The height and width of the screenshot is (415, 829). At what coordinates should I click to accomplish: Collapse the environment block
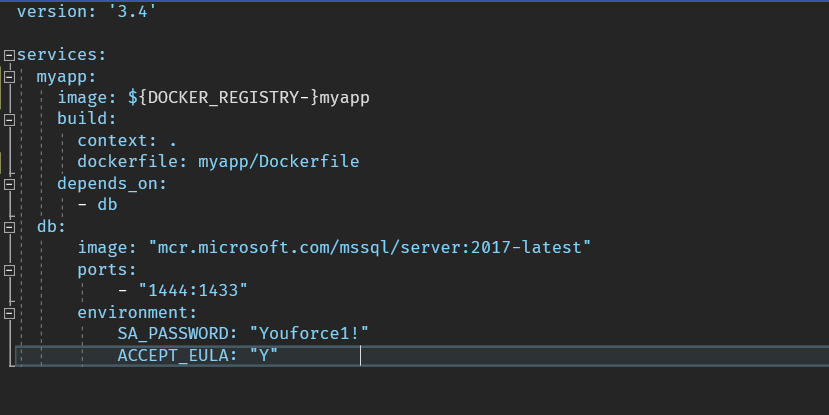pos(9,313)
